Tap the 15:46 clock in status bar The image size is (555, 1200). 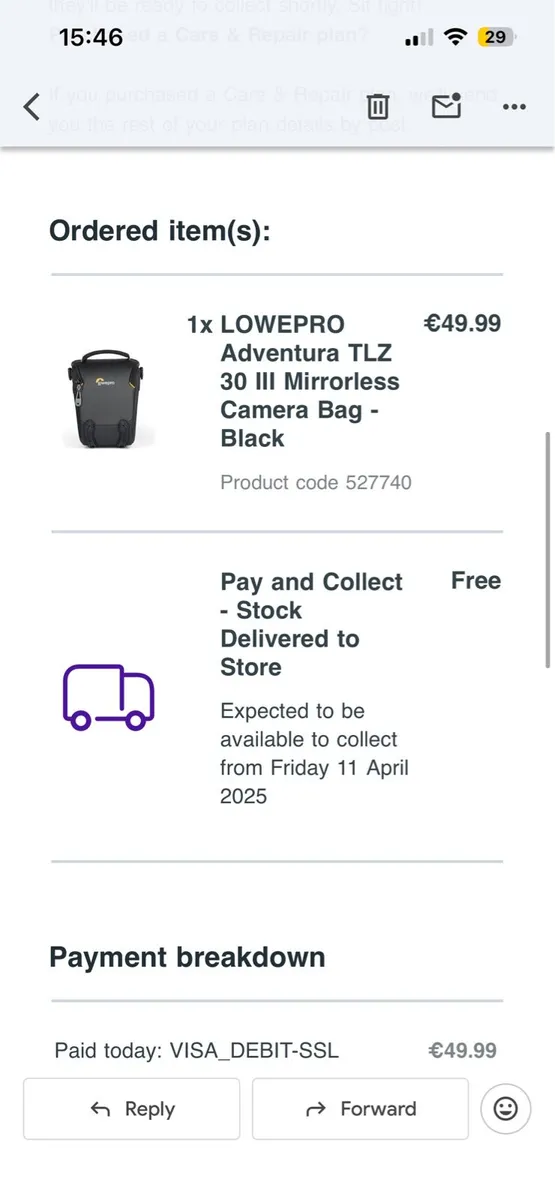tap(91, 38)
